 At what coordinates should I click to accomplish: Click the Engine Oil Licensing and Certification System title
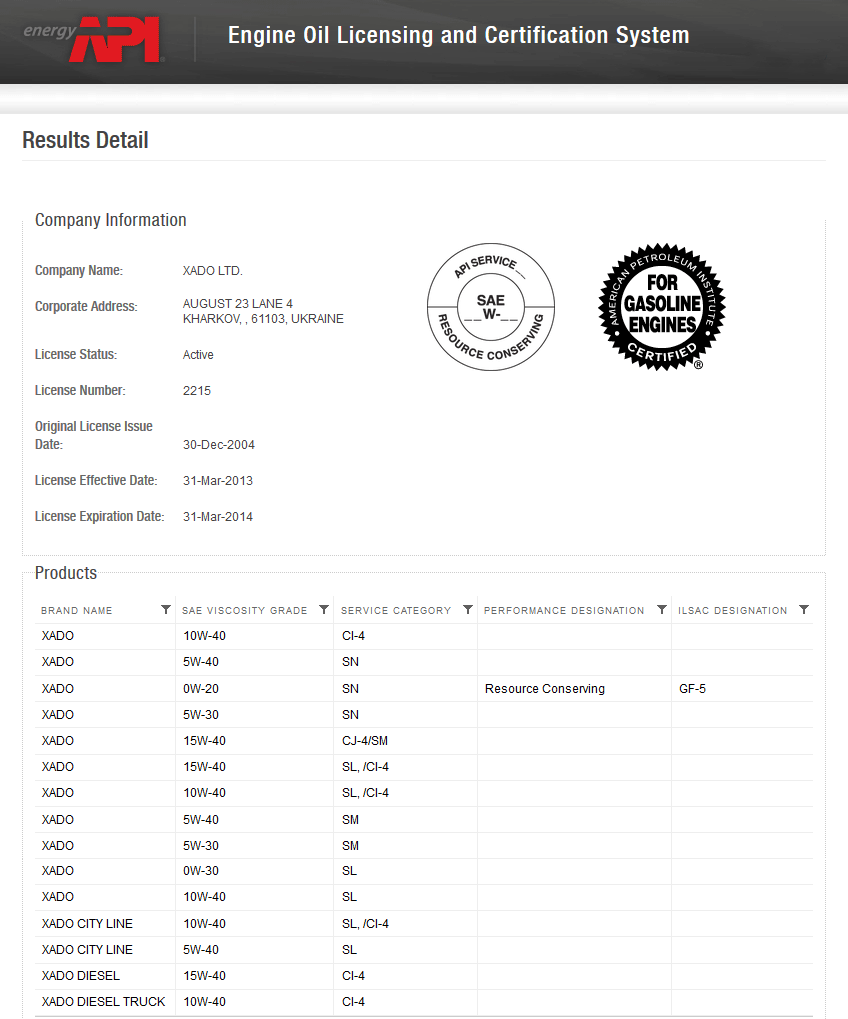pos(458,35)
